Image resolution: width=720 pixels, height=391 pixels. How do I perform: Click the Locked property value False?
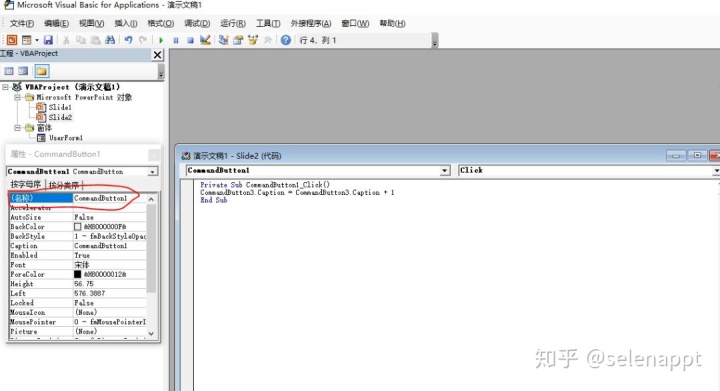point(109,303)
